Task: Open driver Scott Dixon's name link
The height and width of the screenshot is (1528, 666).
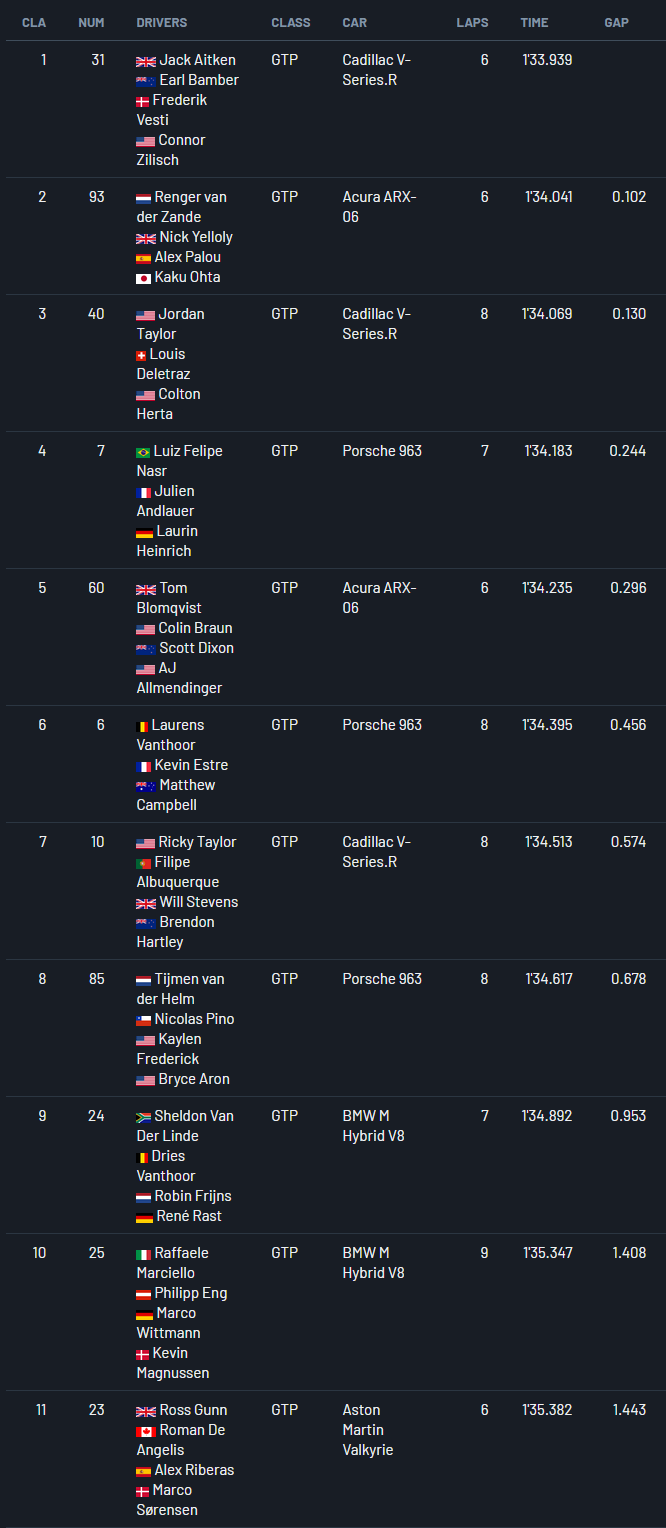Action: click(196, 648)
